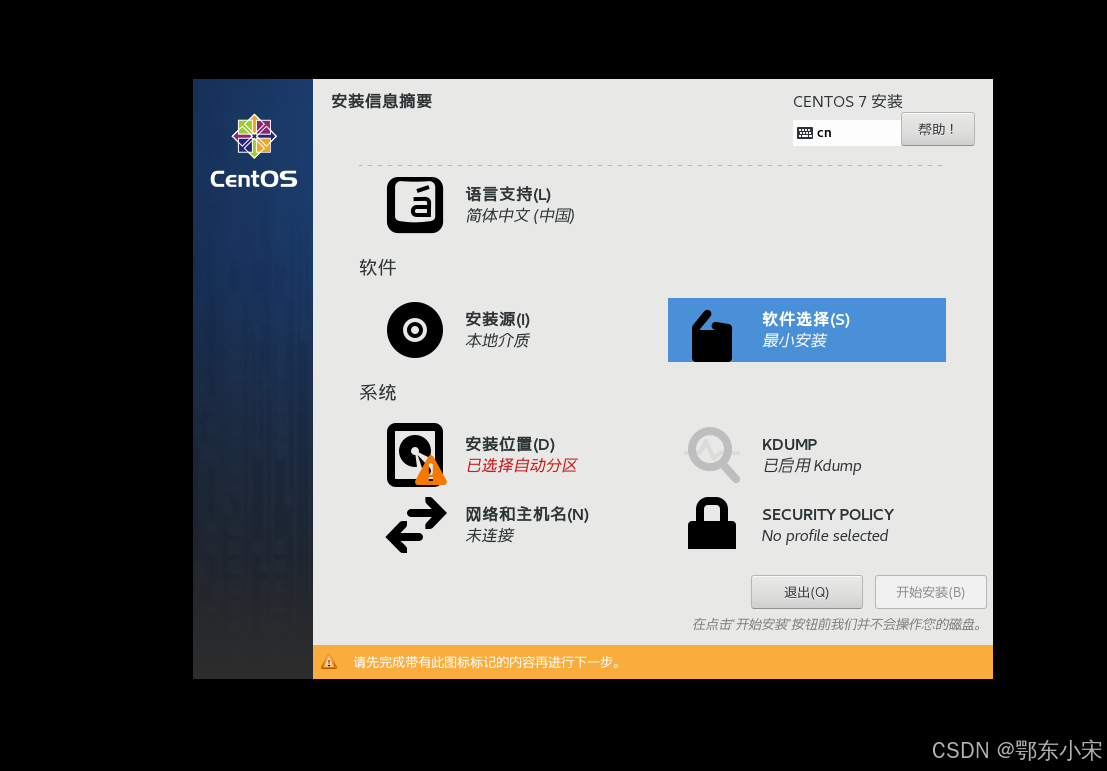This screenshot has height=771, width=1107.
Task: Click the 帮助! help button
Action: (x=938, y=129)
